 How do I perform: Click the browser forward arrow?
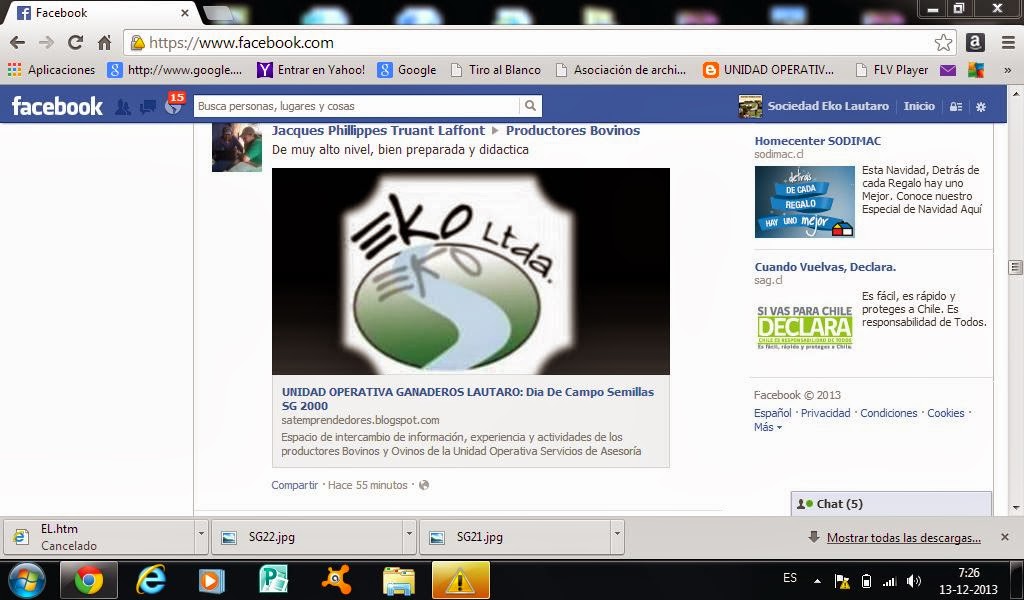tap(46, 43)
